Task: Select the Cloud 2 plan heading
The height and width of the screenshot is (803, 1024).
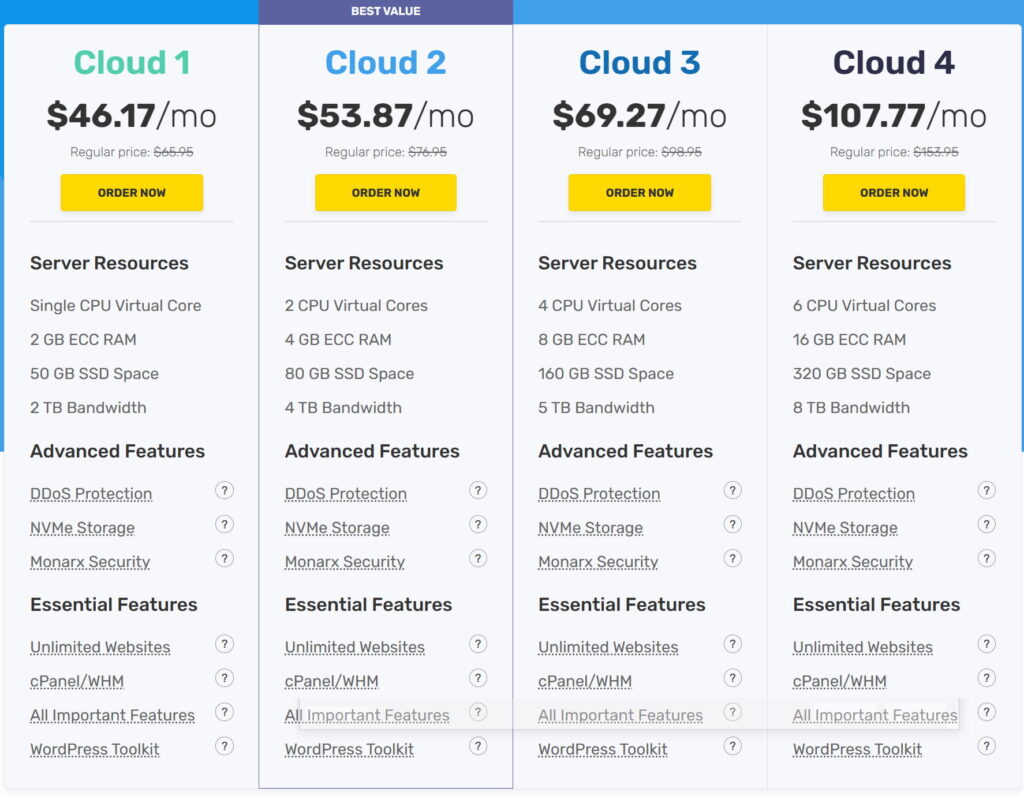Action: (386, 63)
